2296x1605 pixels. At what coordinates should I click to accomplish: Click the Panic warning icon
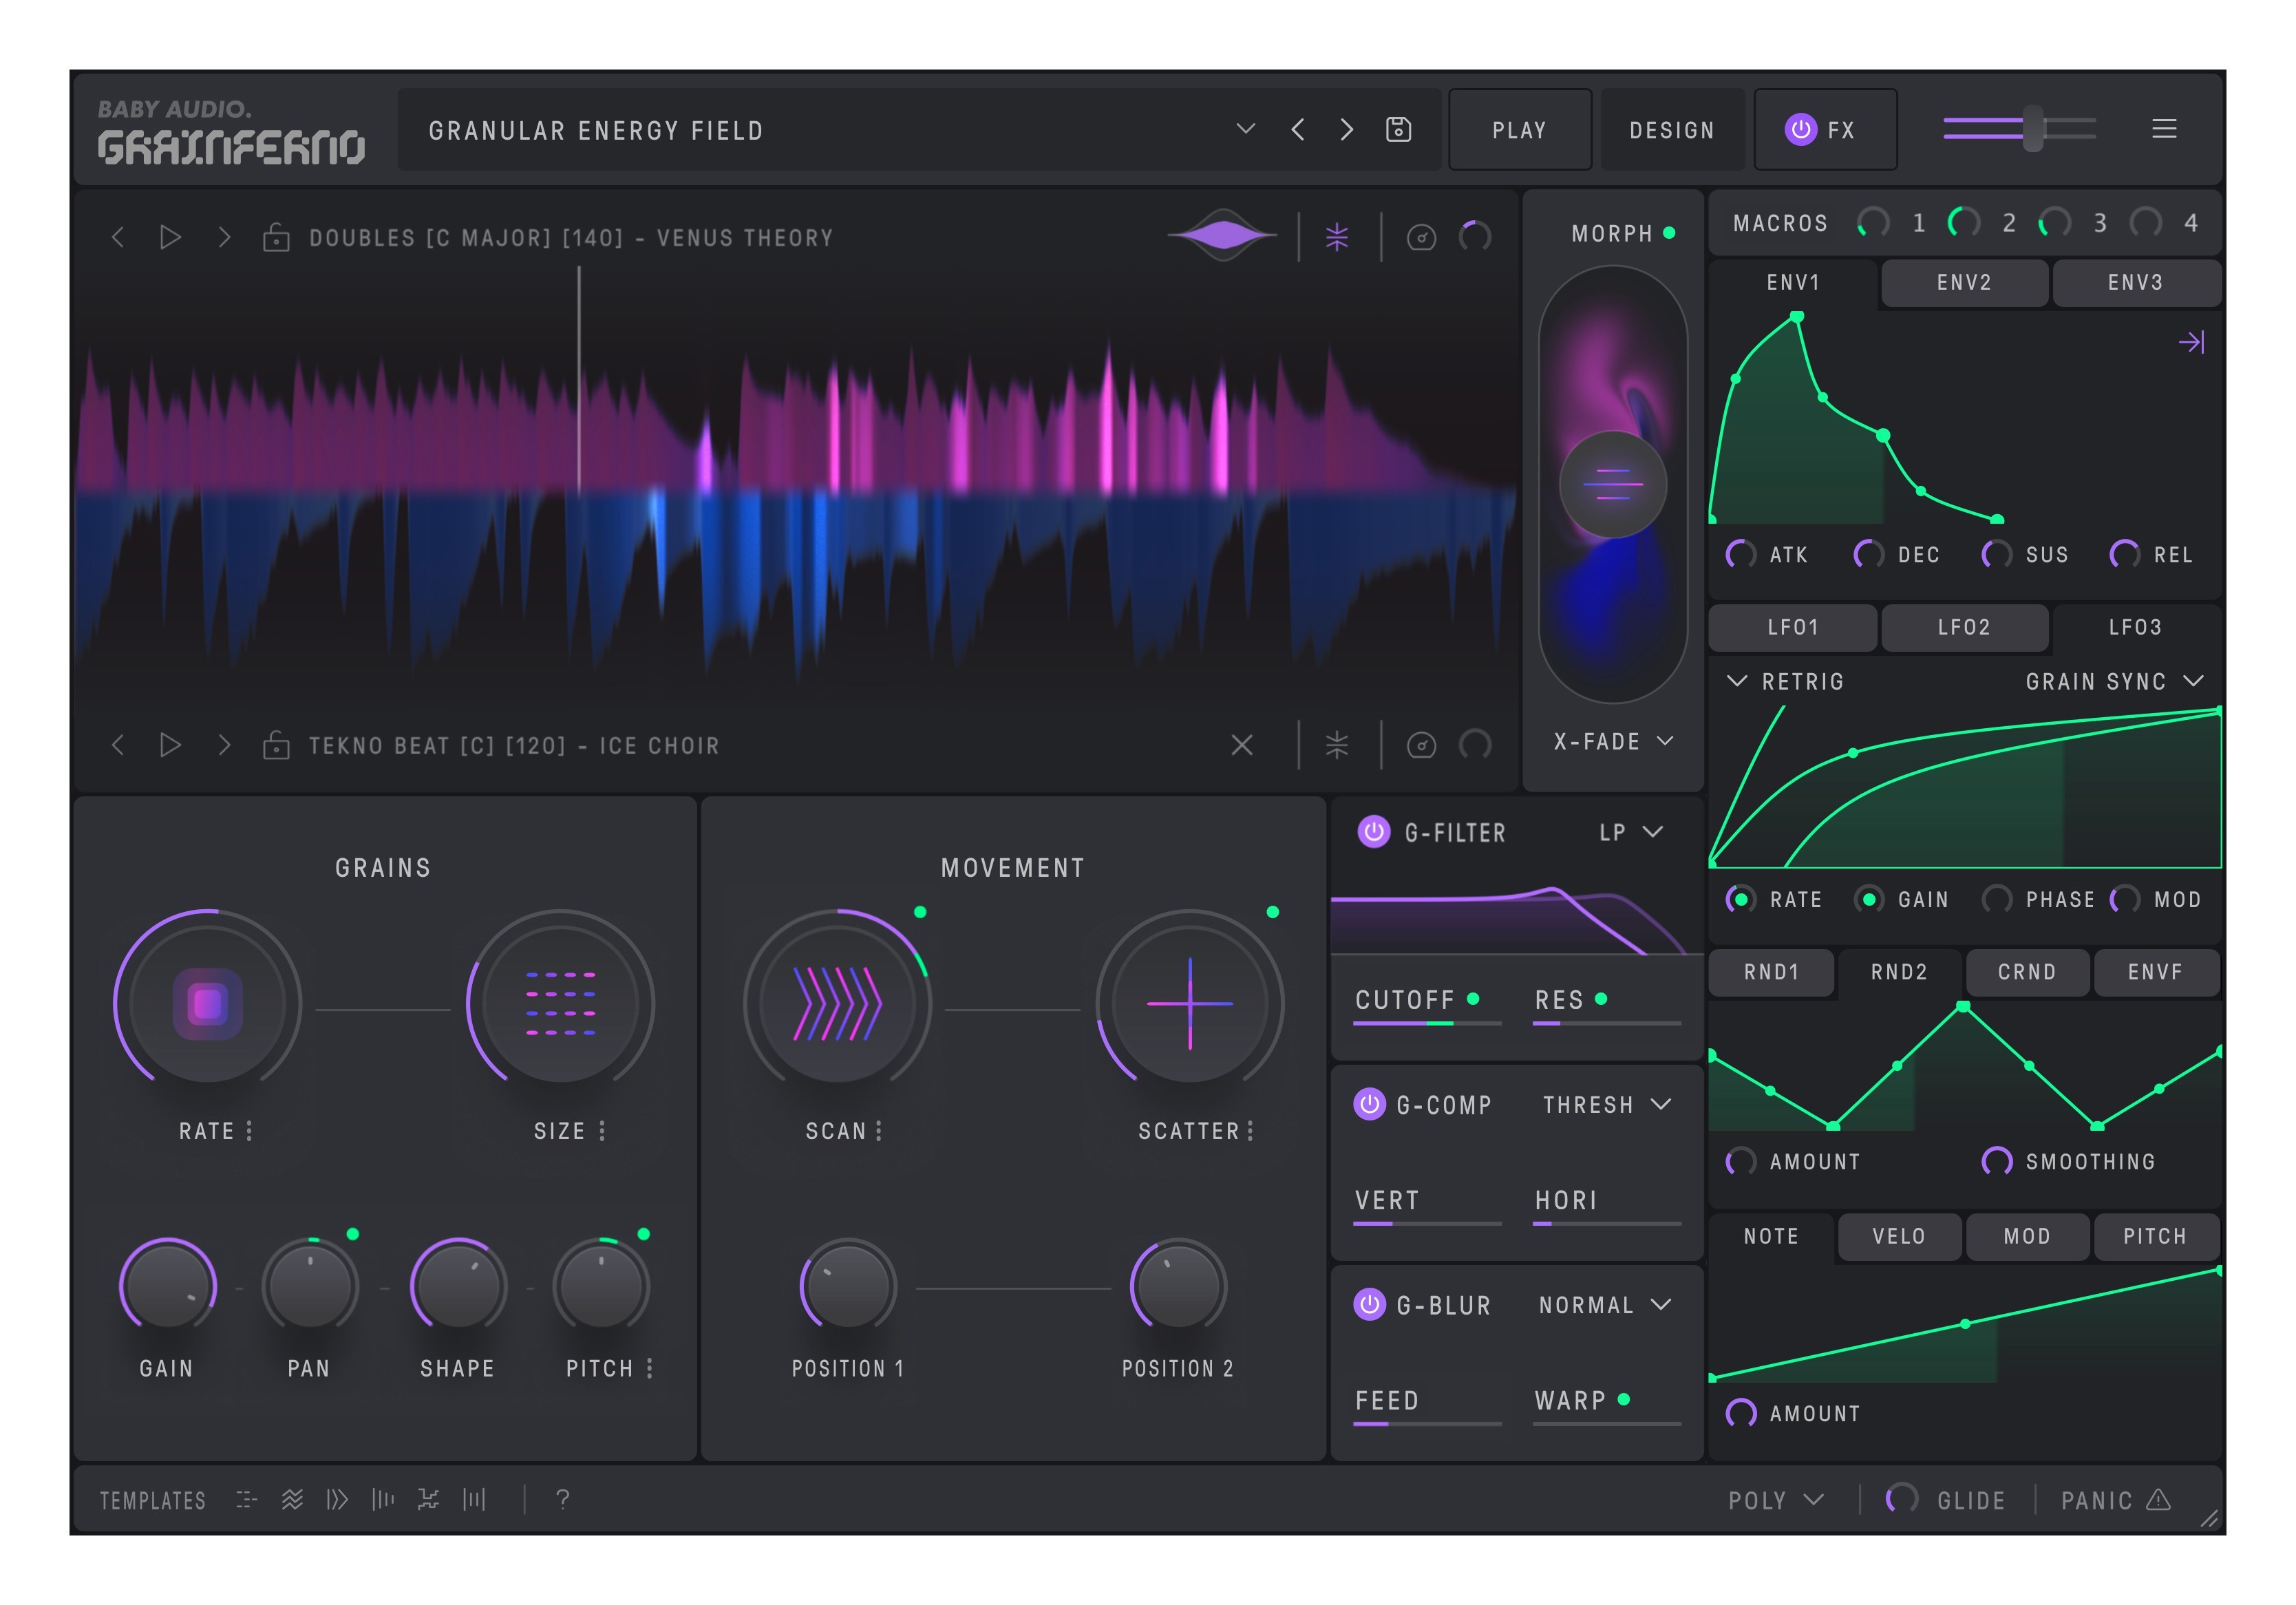(2158, 1499)
